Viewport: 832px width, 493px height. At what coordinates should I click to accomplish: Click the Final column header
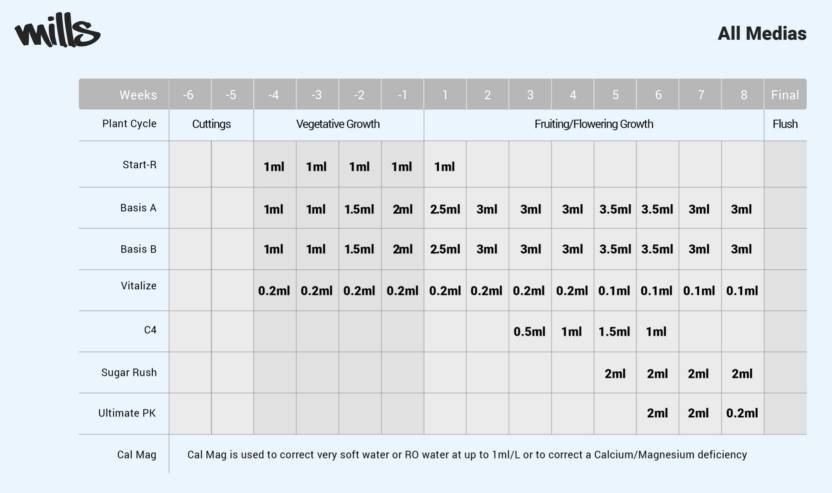coord(785,95)
